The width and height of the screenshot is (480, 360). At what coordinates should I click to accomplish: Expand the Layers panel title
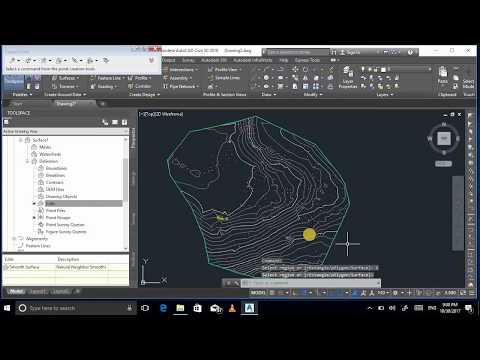click(x=385, y=95)
